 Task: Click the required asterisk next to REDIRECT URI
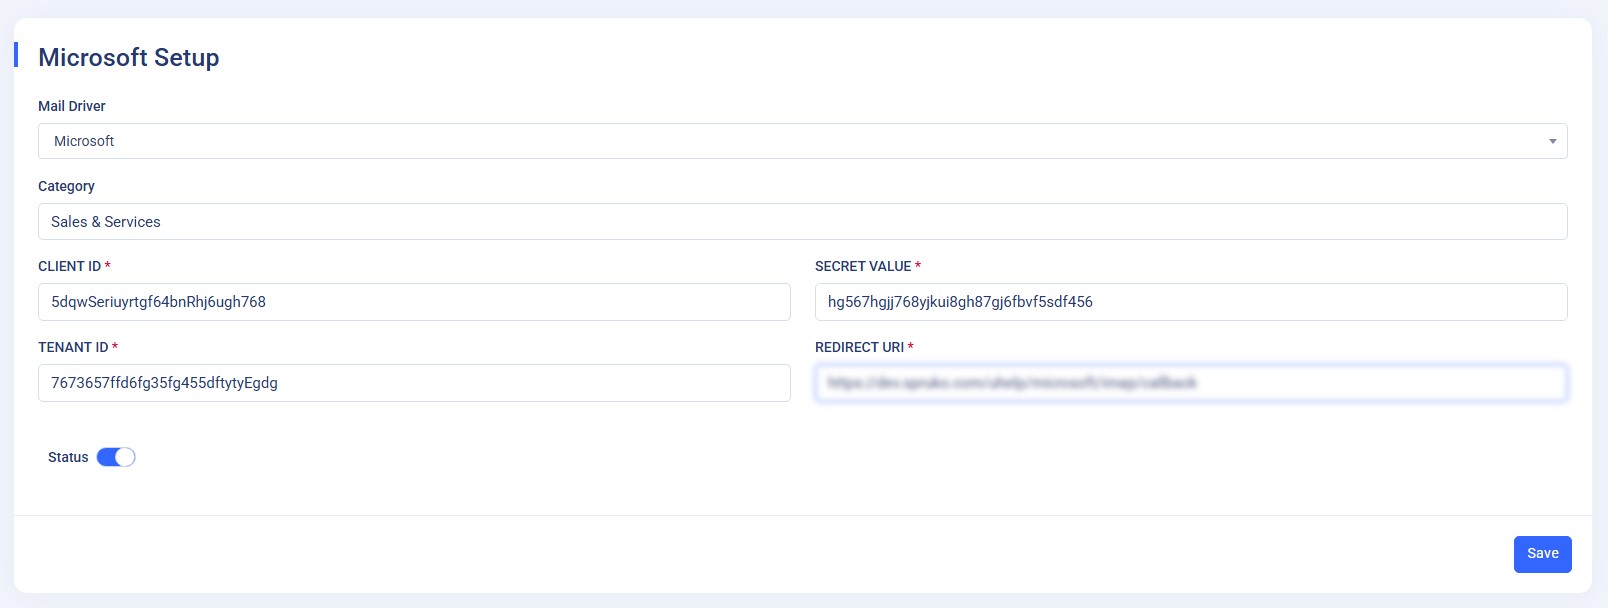coord(911,347)
